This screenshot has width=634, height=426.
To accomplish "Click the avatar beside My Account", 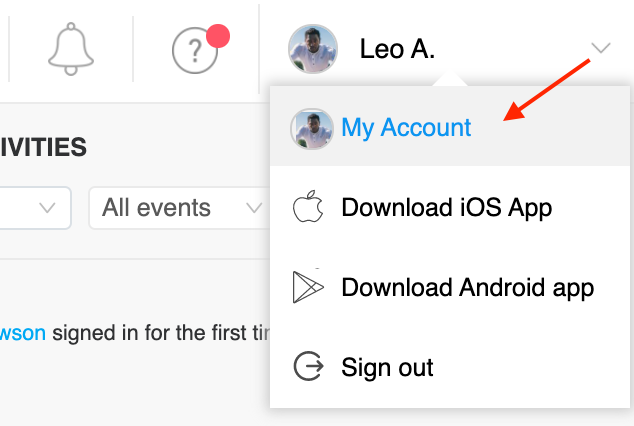I will click(311, 128).
